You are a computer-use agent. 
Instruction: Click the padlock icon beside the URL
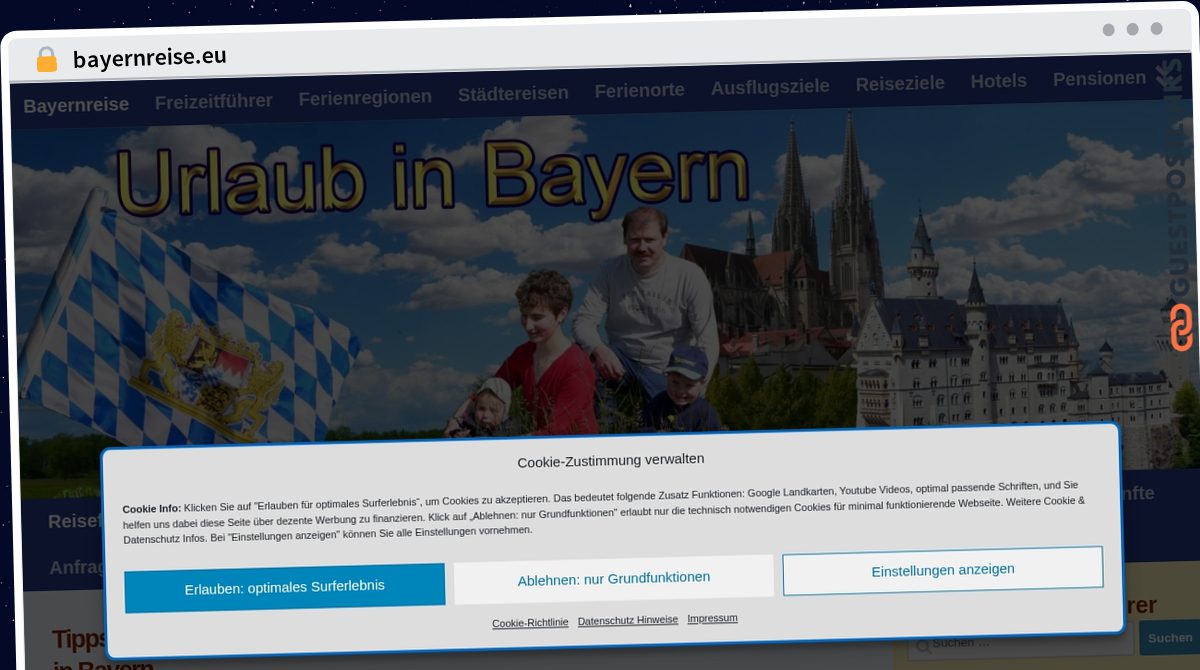[x=46, y=59]
